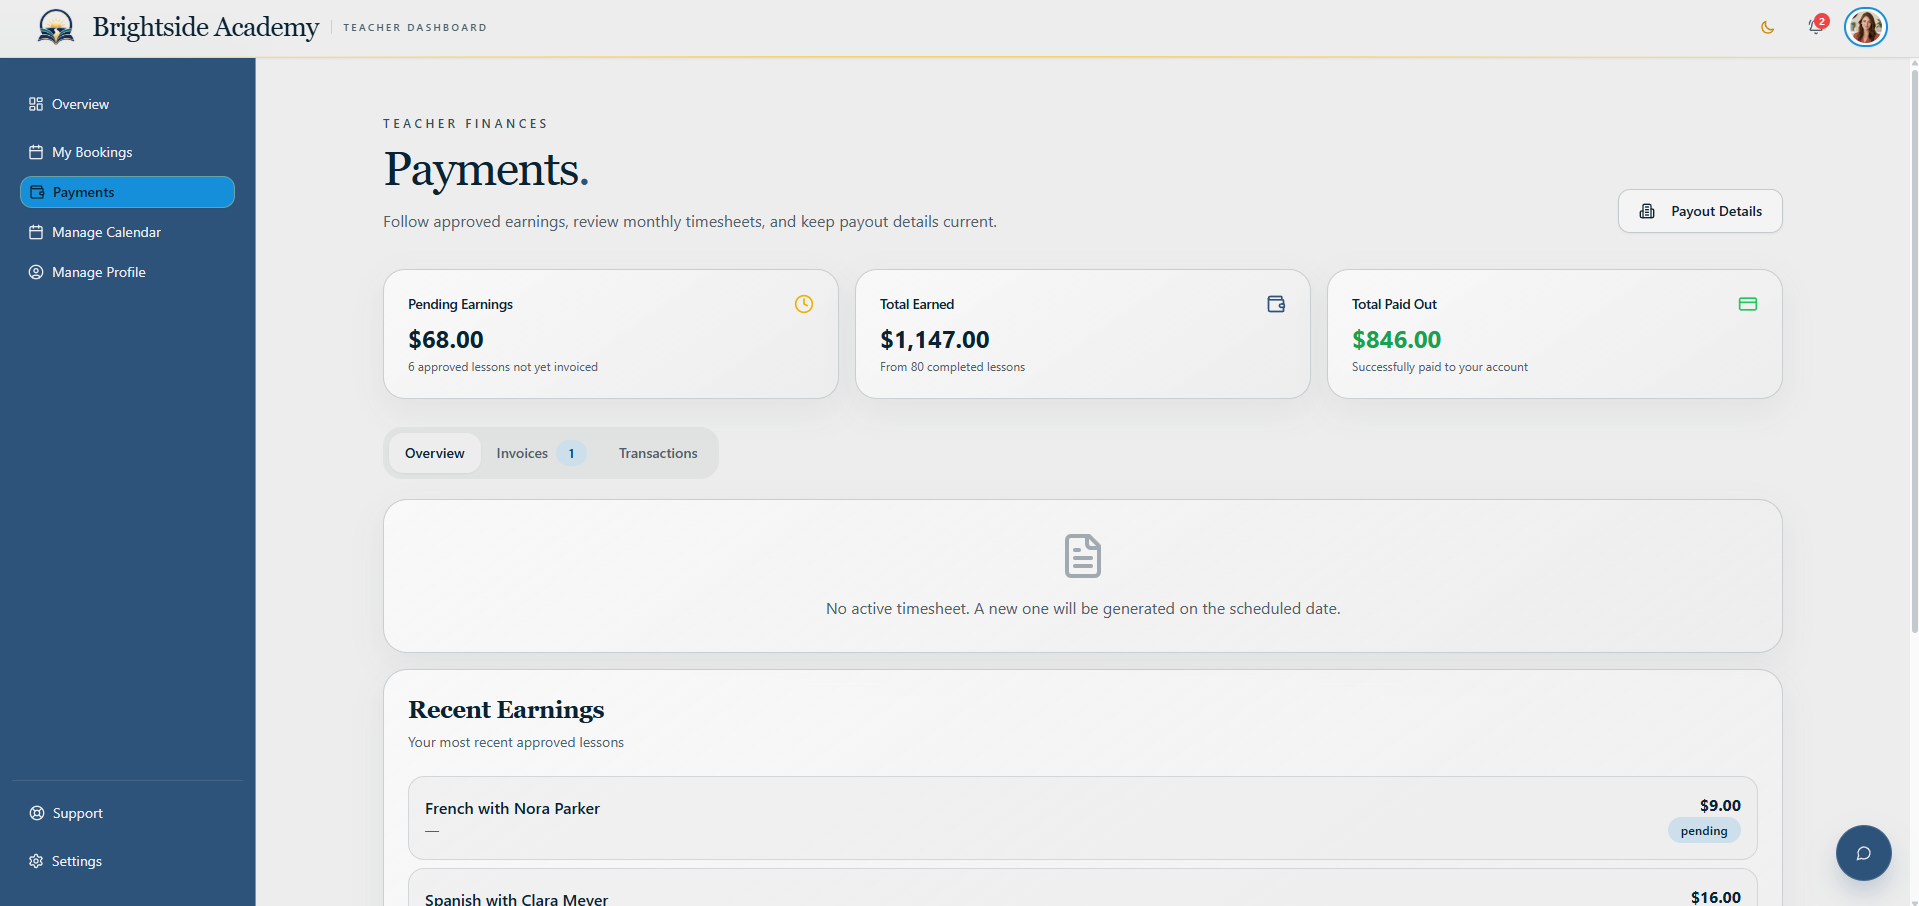Click 'Successfully paid to your account' text
Image resolution: width=1919 pixels, height=906 pixels.
(1440, 367)
